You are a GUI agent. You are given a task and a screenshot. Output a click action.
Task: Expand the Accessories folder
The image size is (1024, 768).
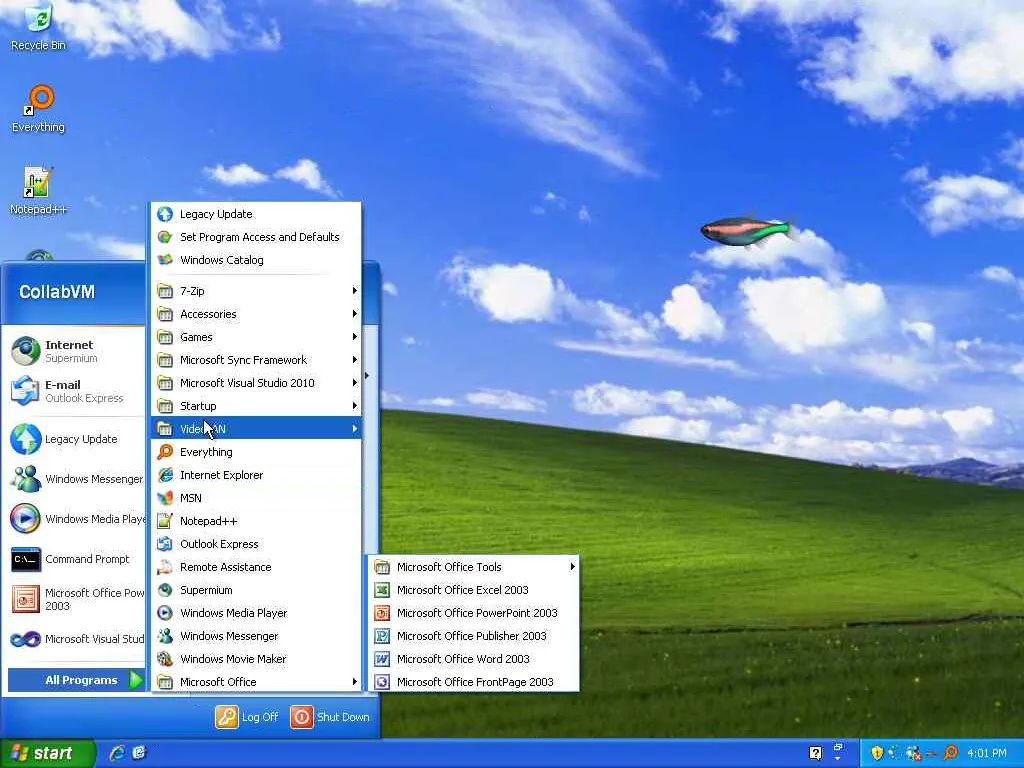256,314
